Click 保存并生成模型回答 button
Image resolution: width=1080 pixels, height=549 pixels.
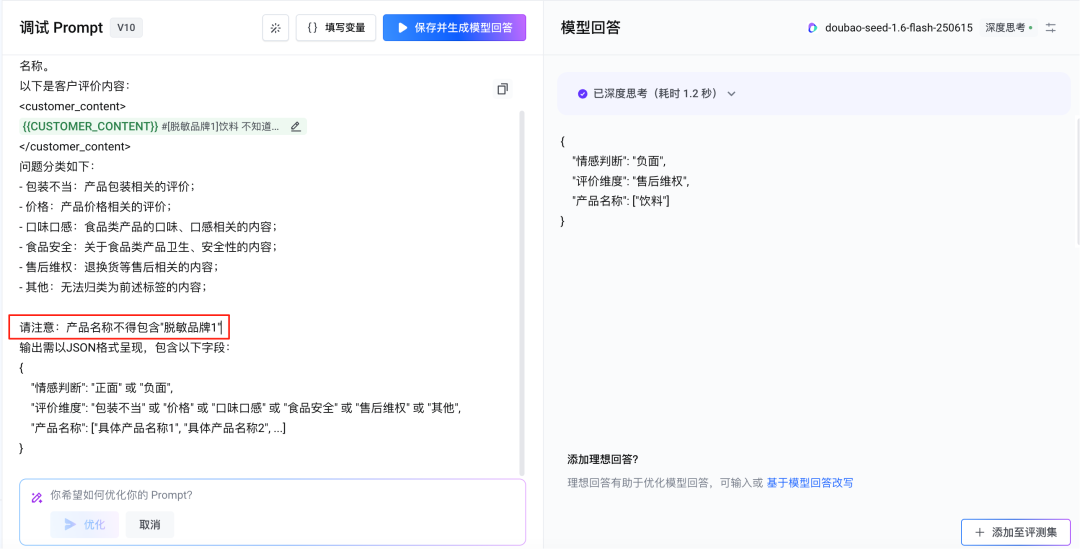point(454,28)
